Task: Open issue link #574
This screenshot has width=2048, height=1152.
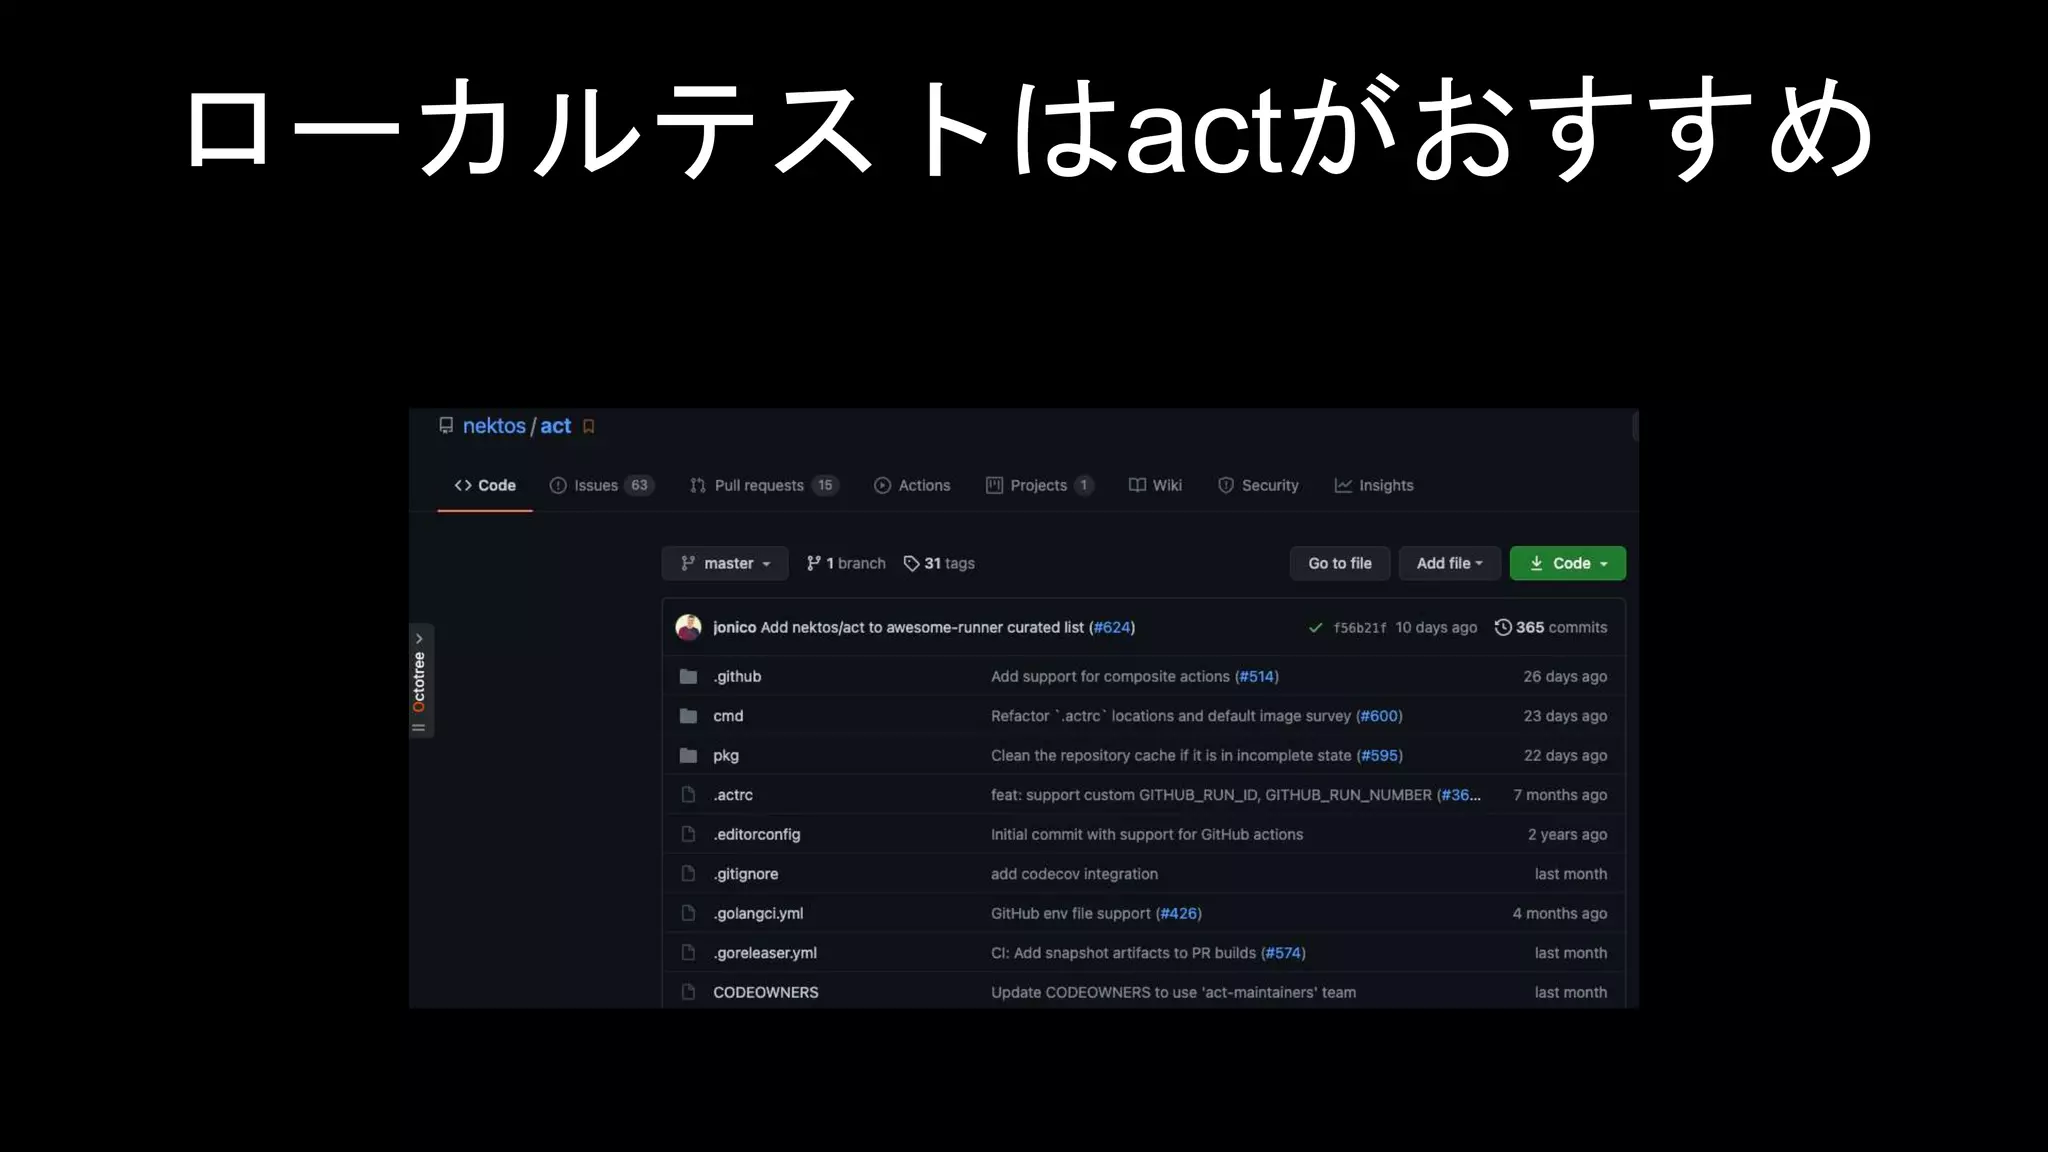Action: click(x=1283, y=953)
